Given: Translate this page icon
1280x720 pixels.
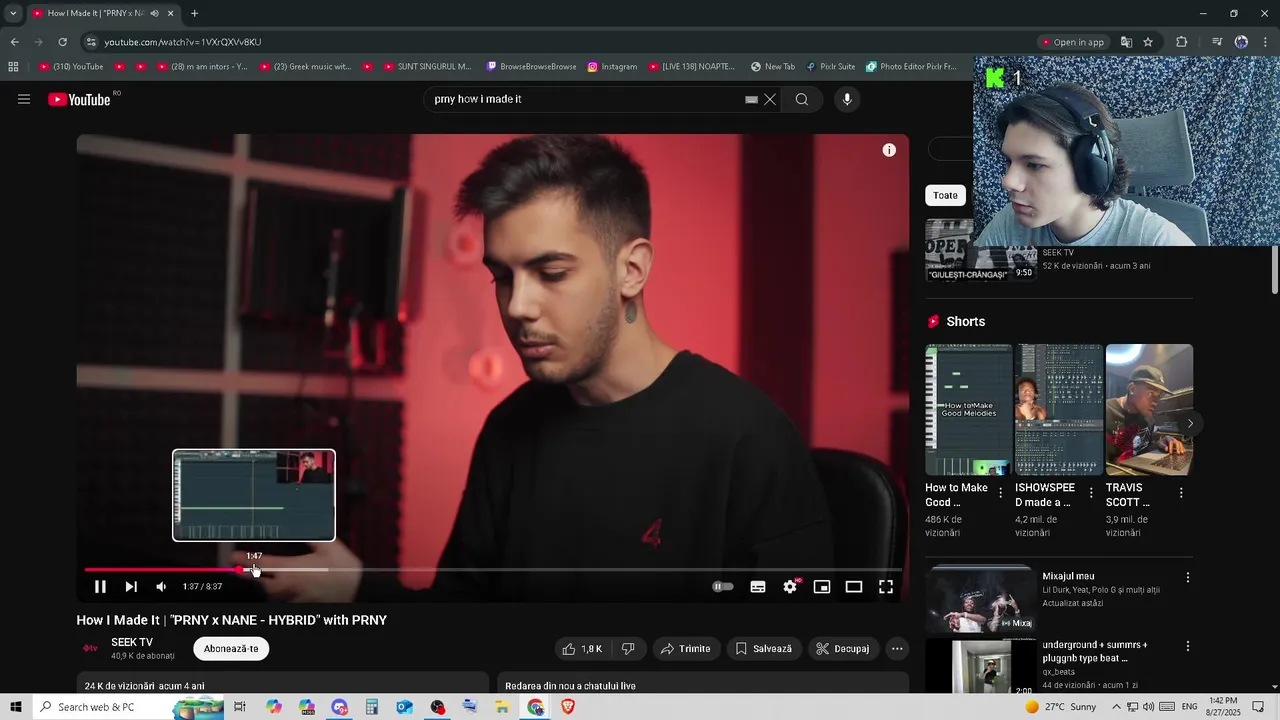Looking at the screenshot, I should point(1126,42).
